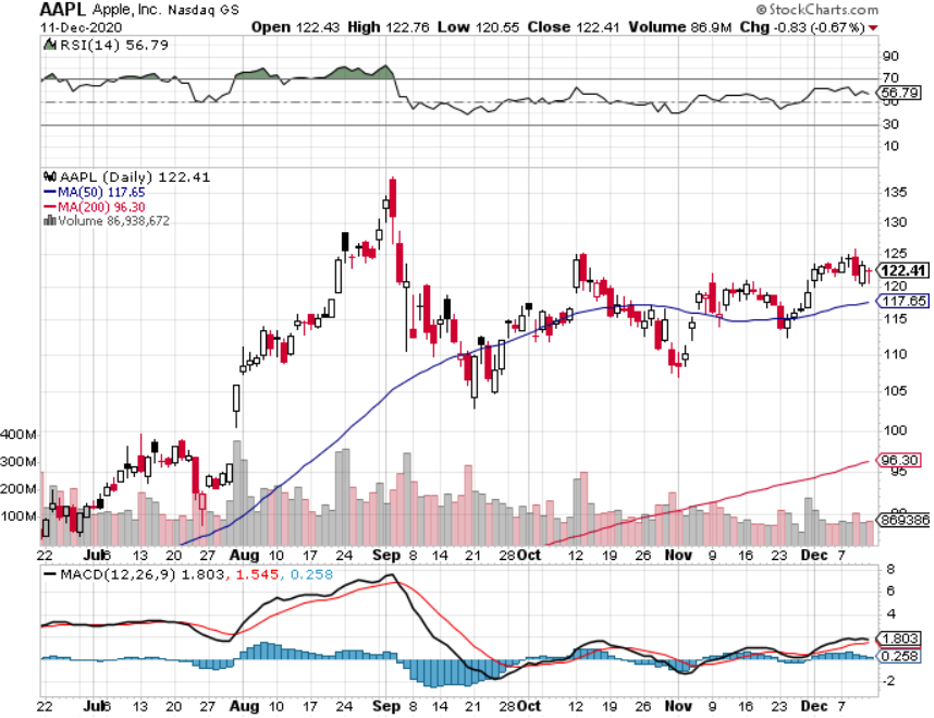Click the 117.65 MA(50) price tag
The height and width of the screenshot is (718, 934).
(x=903, y=301)
